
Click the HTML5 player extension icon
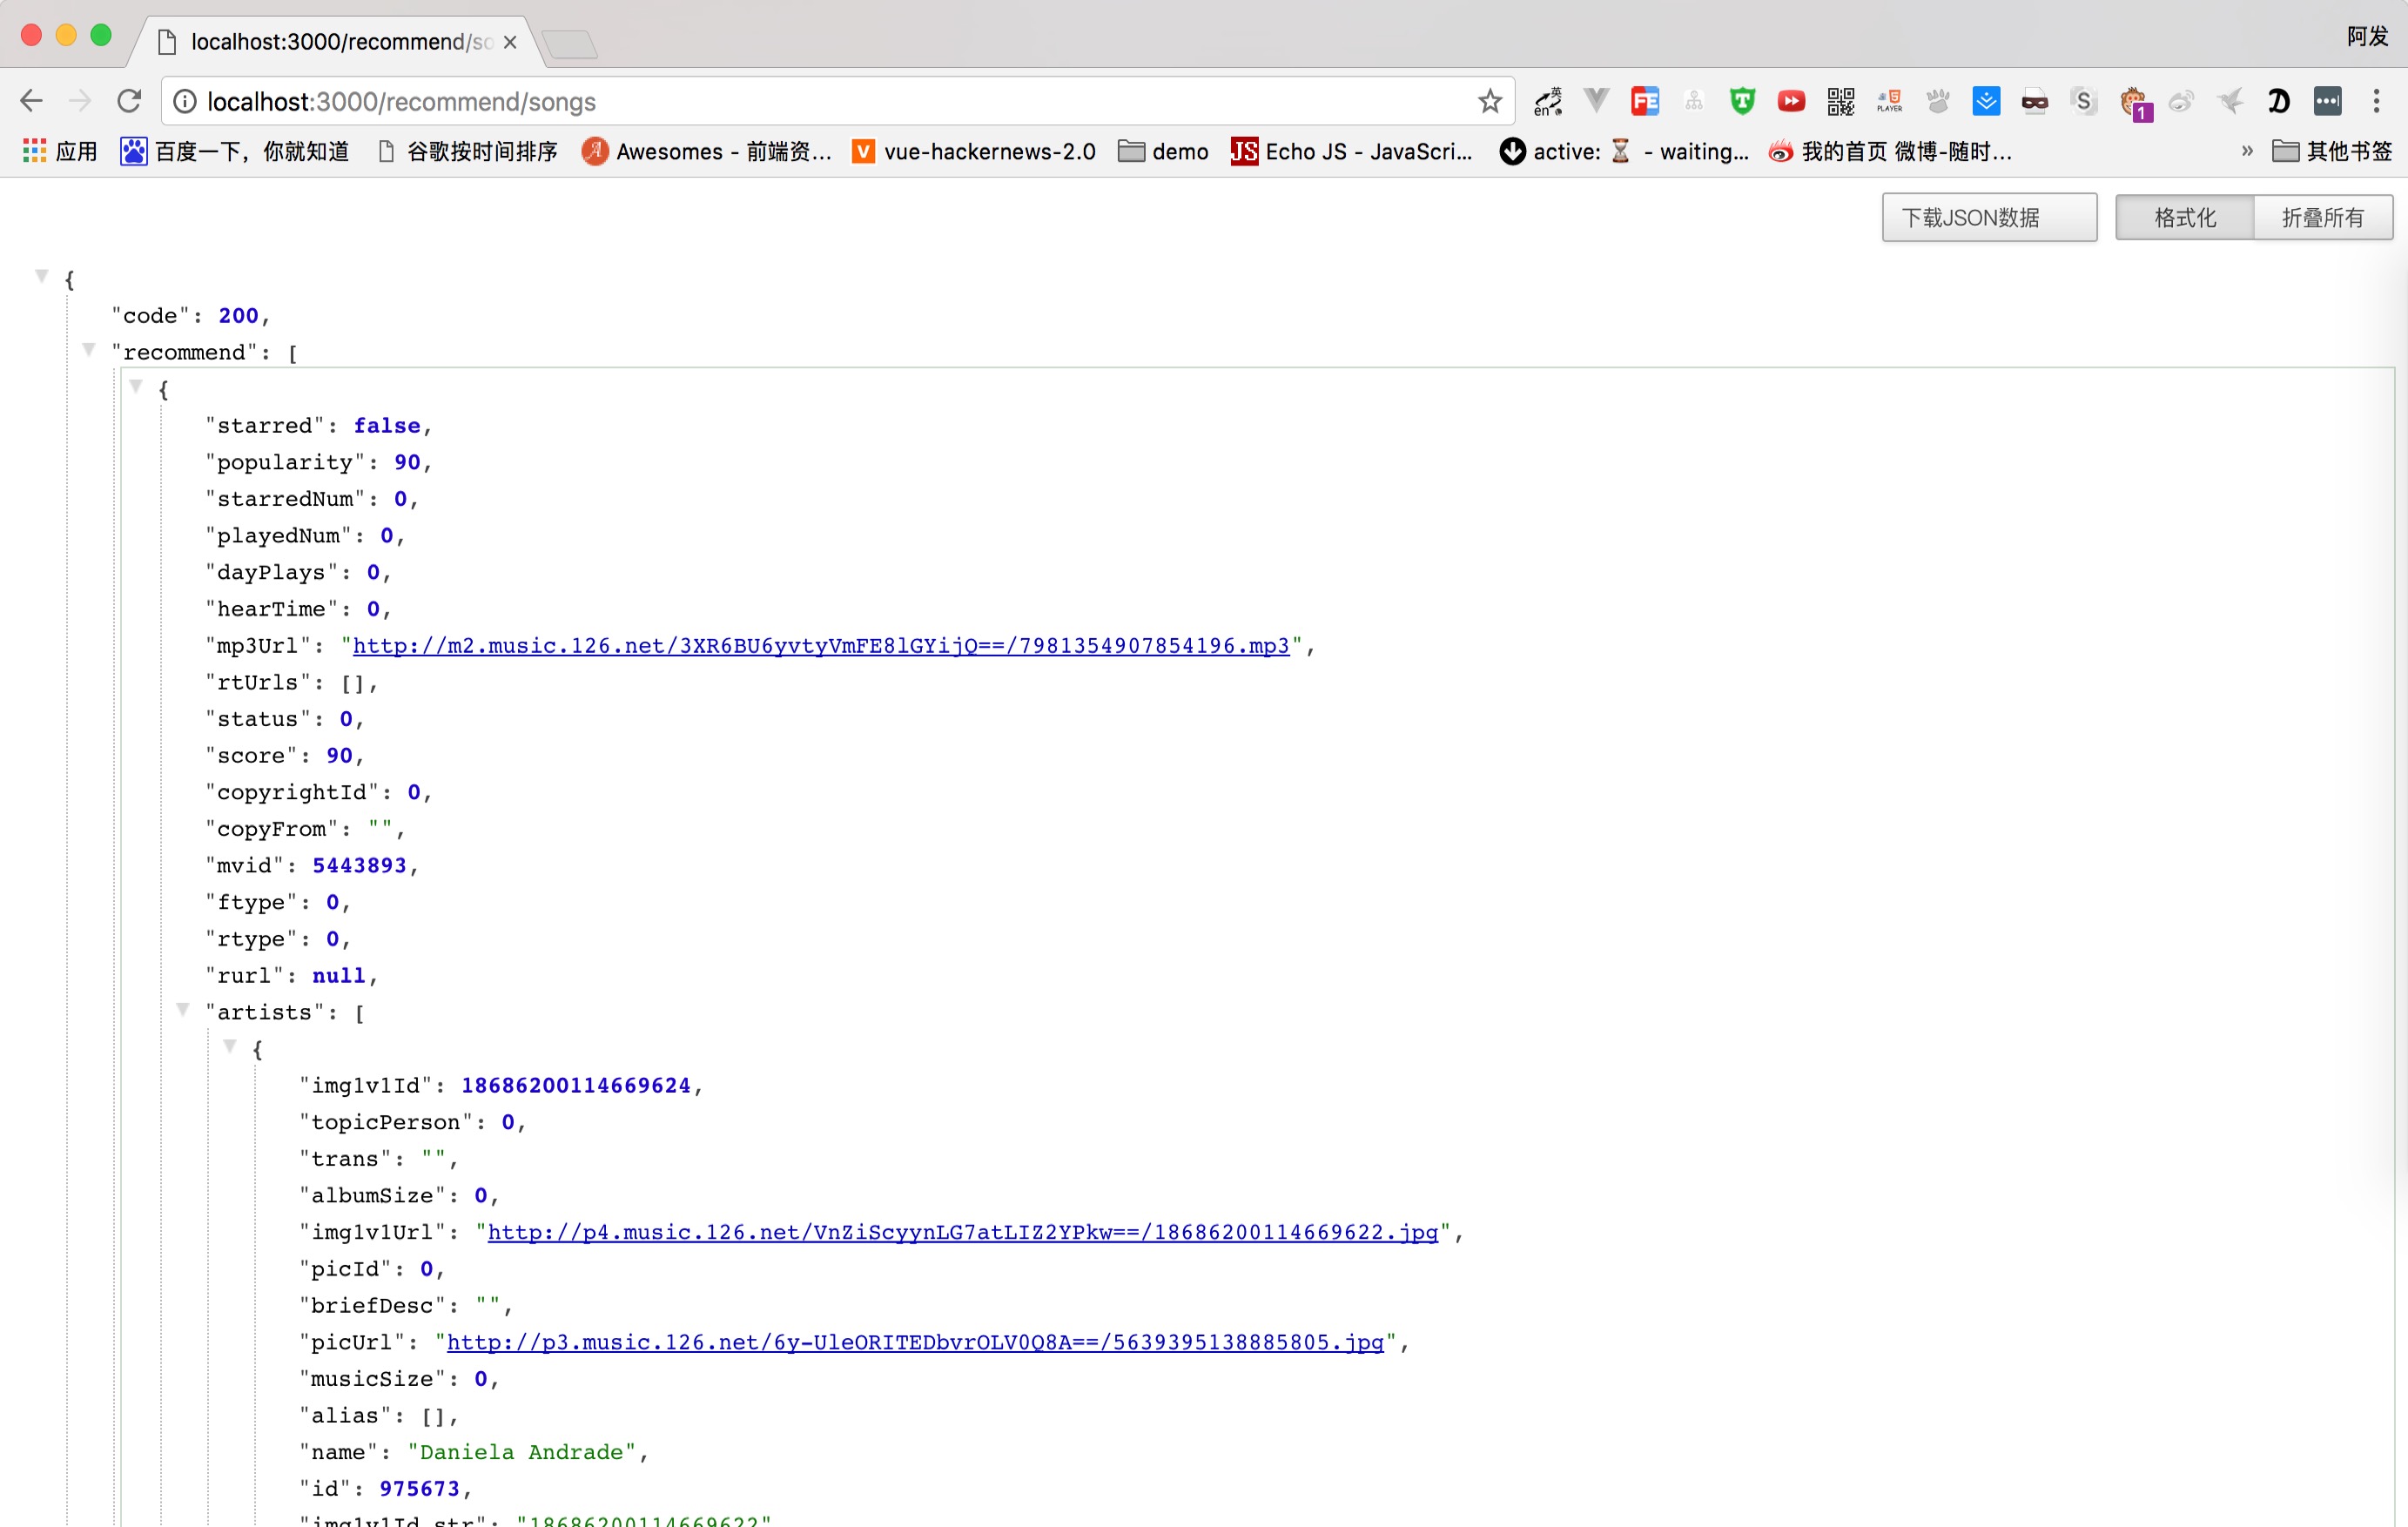point(1889,101)
